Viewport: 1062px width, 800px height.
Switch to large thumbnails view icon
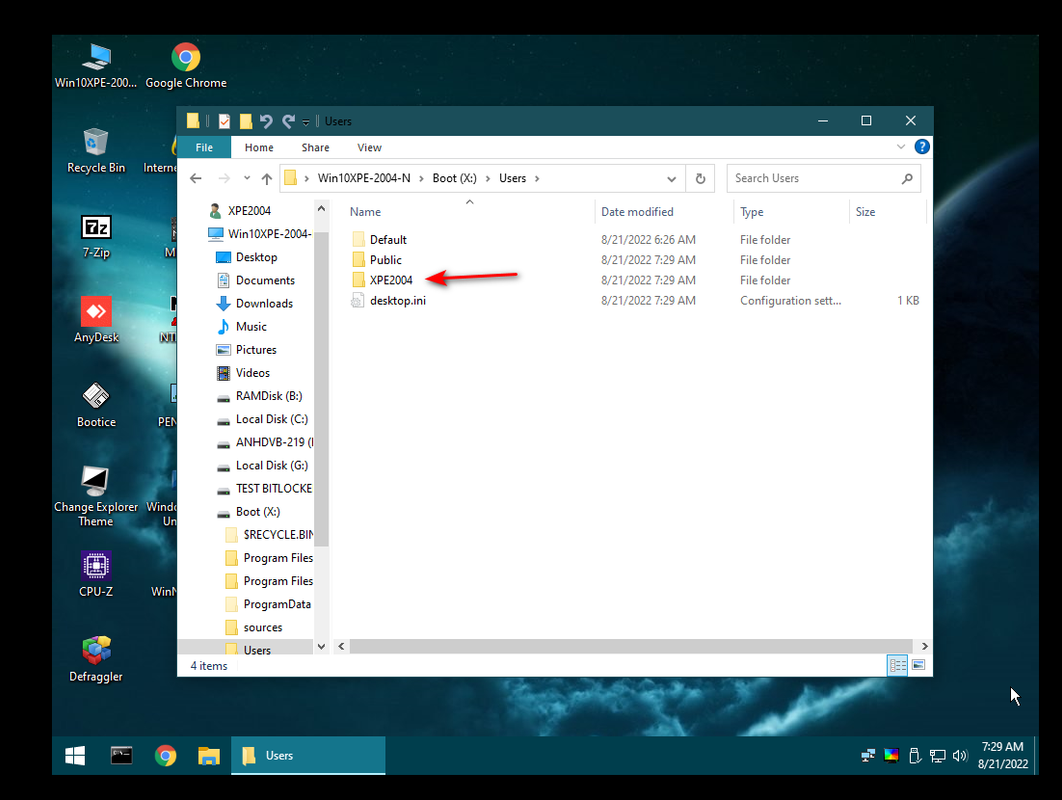point(918,665)
